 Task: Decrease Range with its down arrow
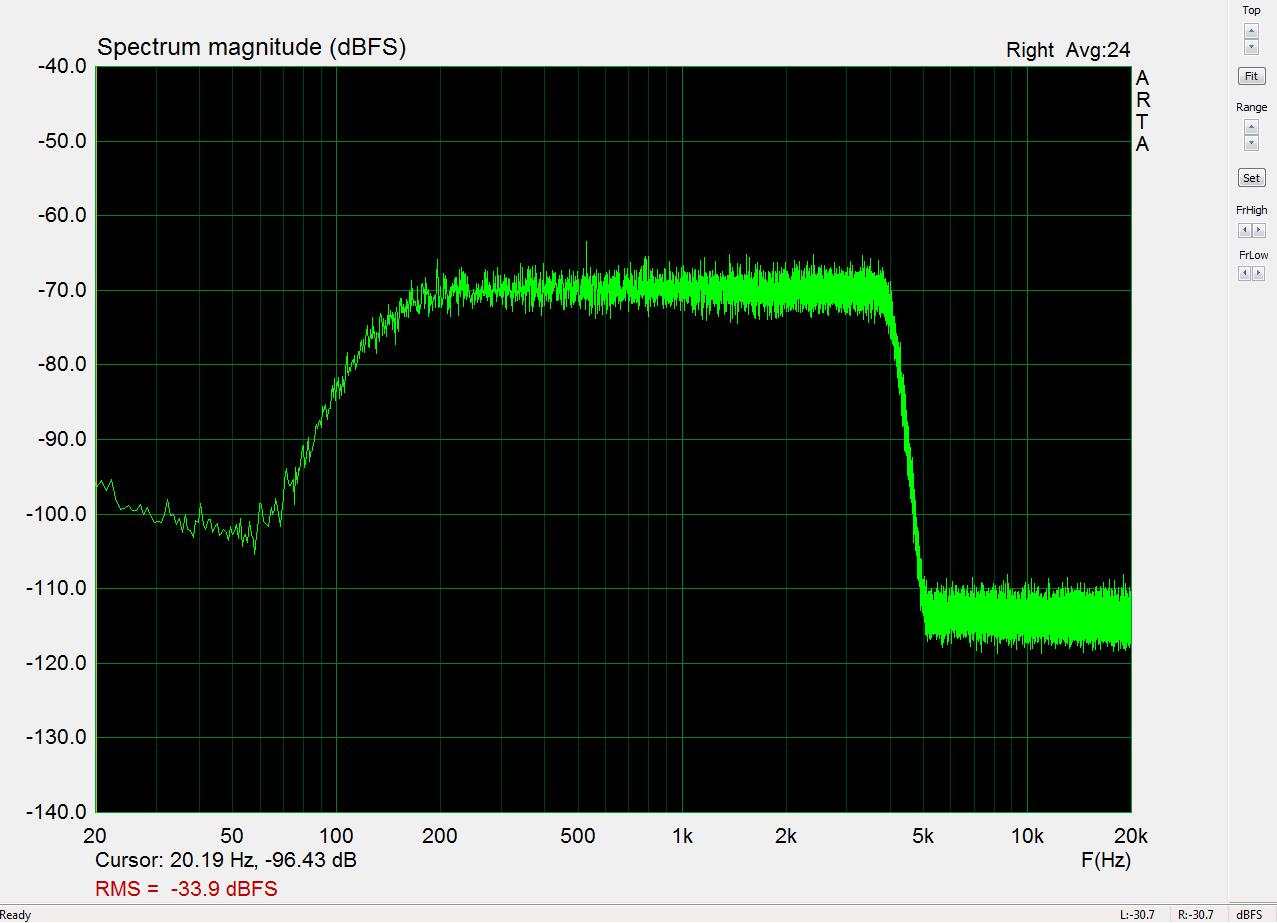pos(1251,143)
